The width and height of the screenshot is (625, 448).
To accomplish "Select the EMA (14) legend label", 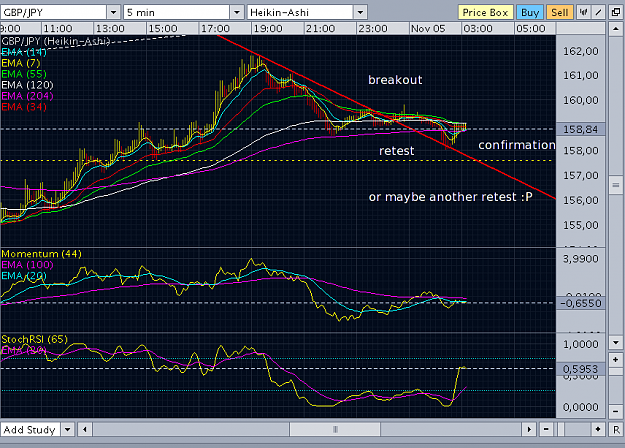I will pos(24,52).
